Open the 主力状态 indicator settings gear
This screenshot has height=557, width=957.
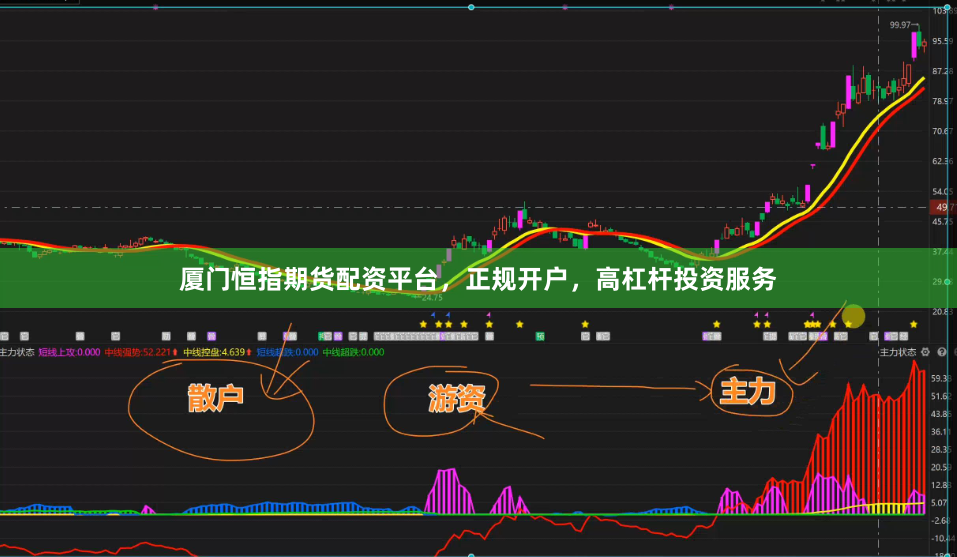[925, 352]
